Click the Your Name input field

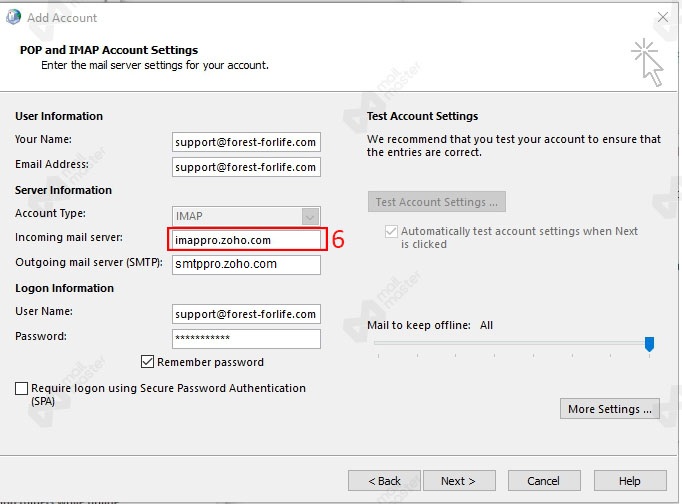245,142
